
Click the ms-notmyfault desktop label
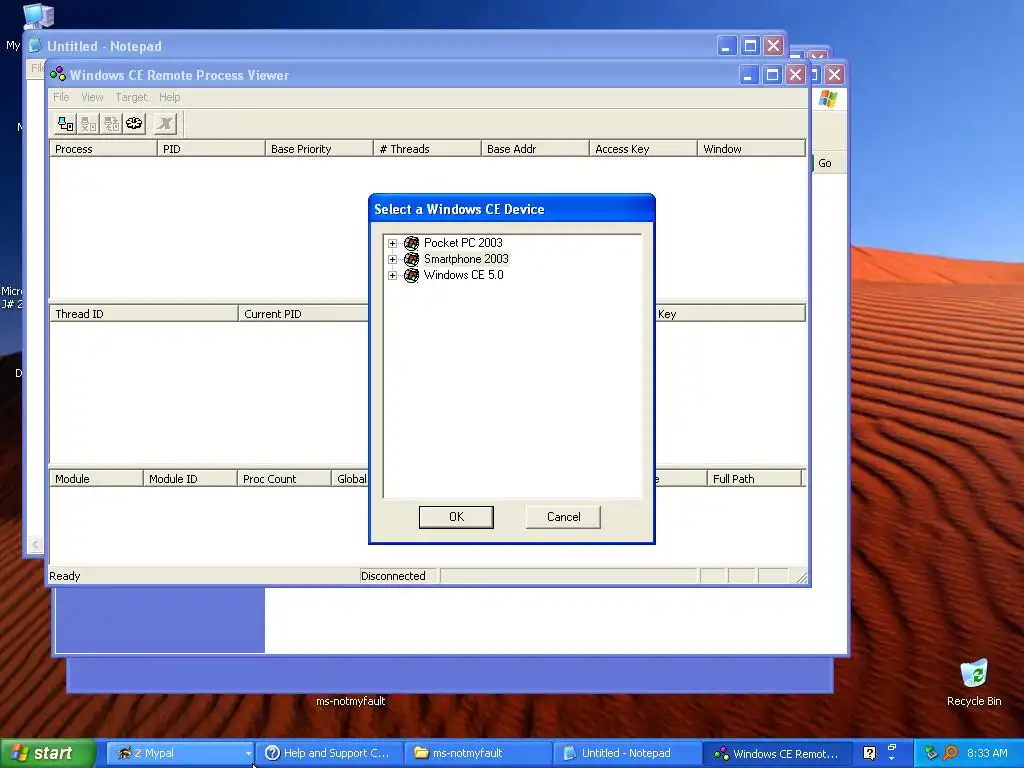(x=351, y=701)
